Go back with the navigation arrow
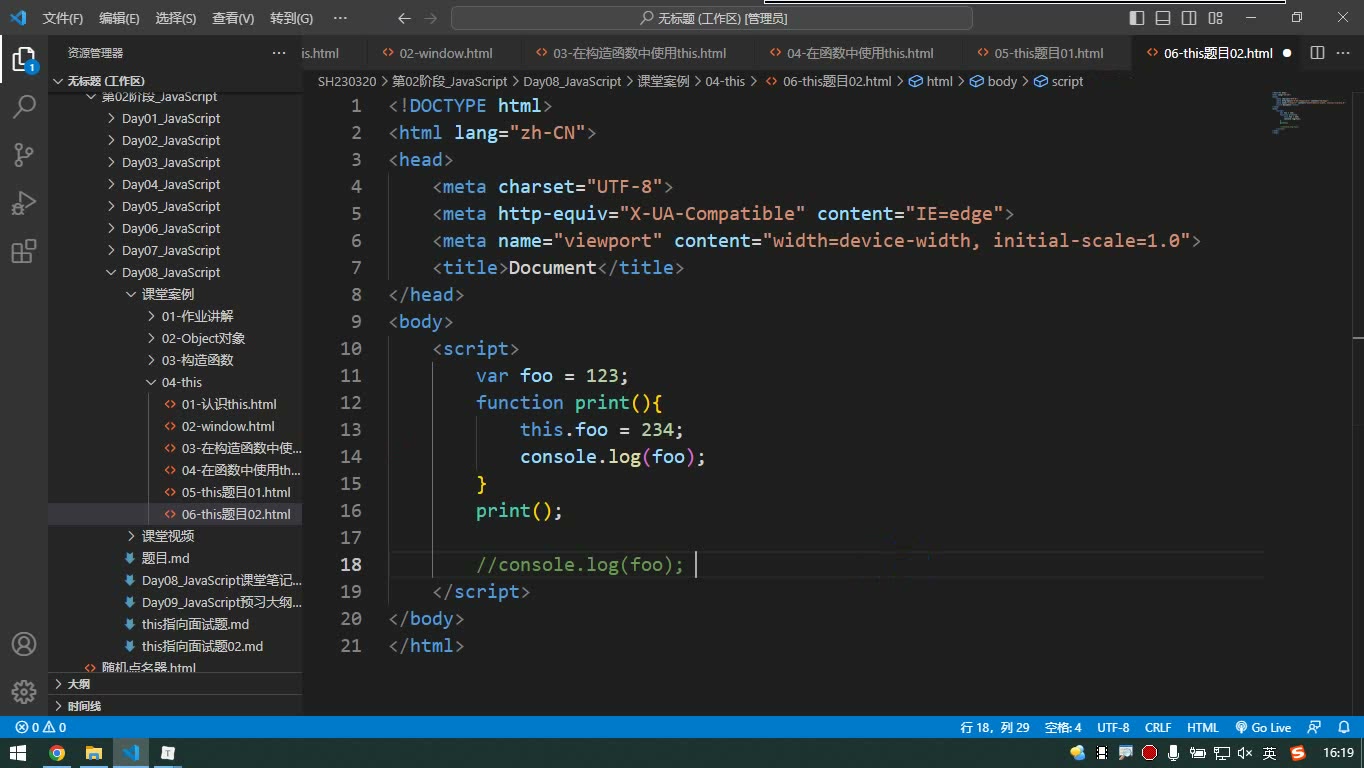The image size is (1364, 768). click(404, 18)
